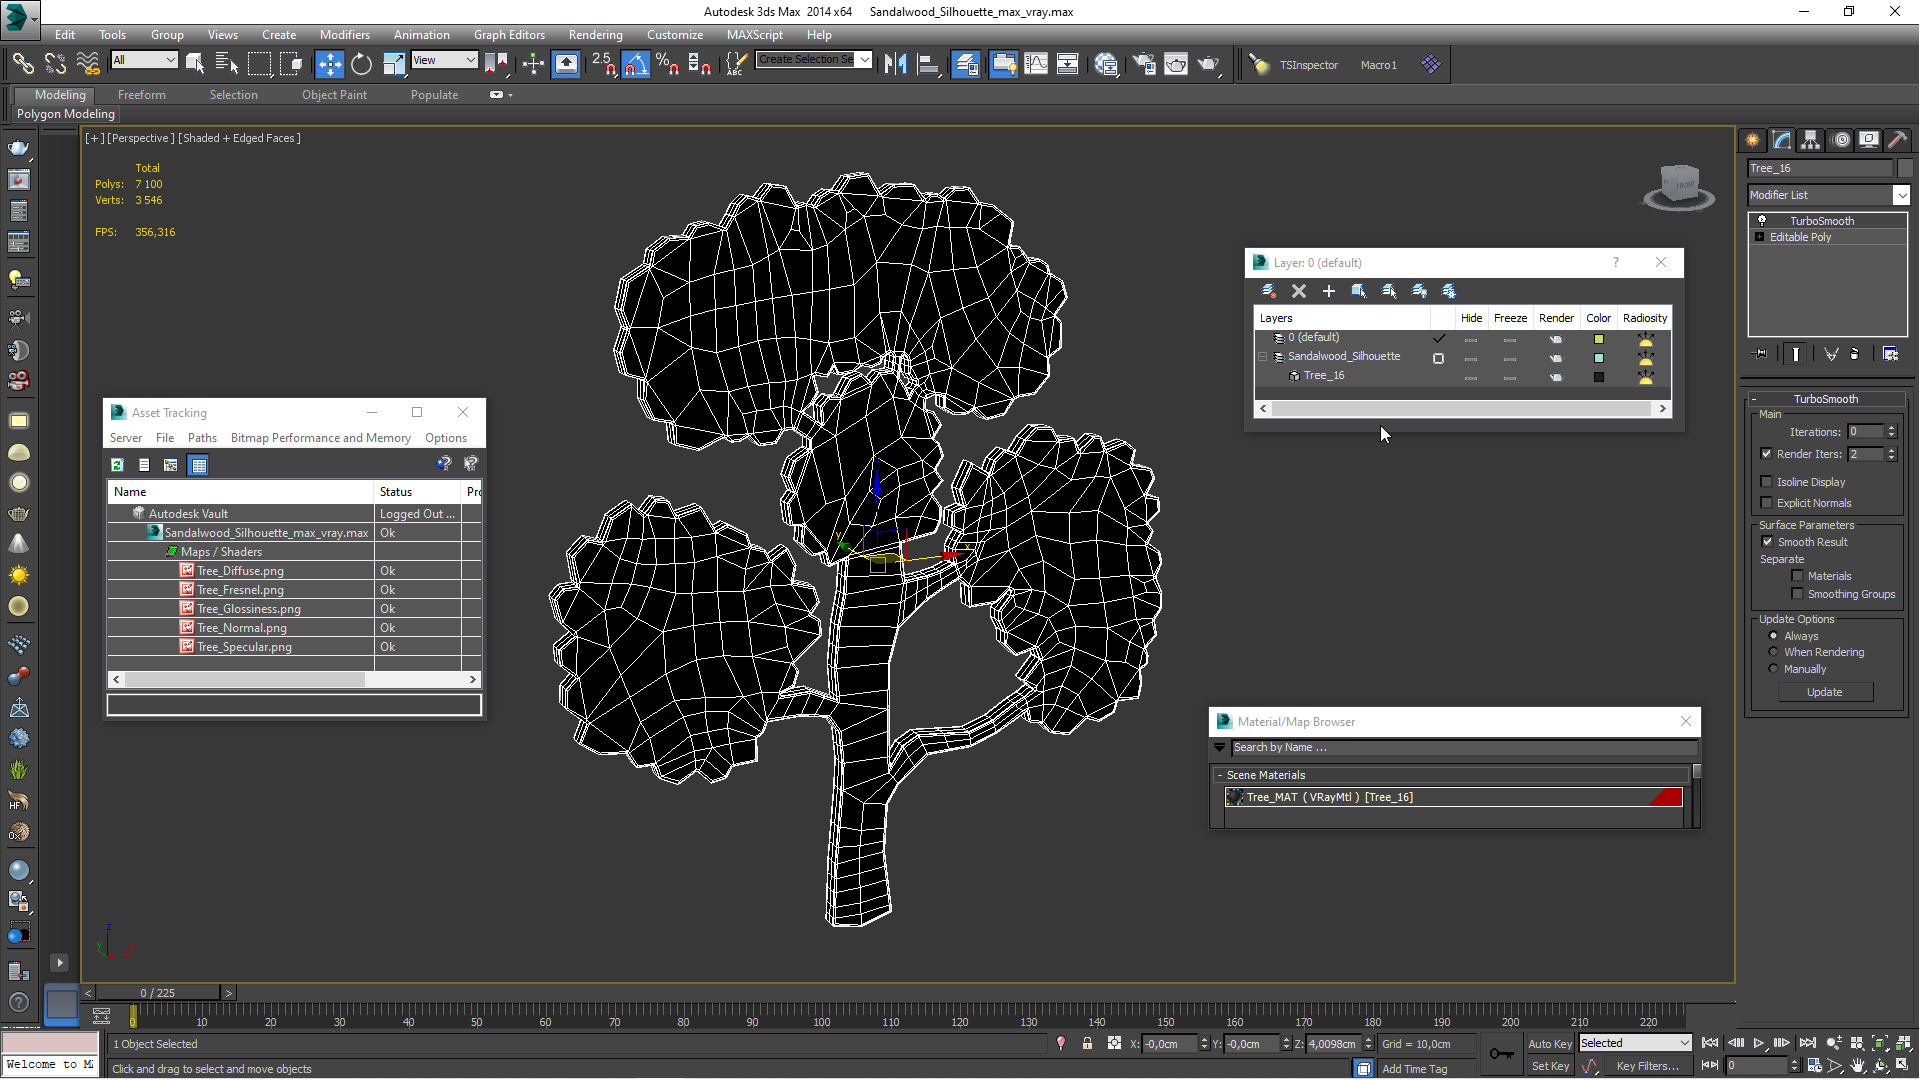The image size is (1920, 1080).
Task: Select the When Rendering update option
Action: pyautogui.click(x=1774, y=652)
